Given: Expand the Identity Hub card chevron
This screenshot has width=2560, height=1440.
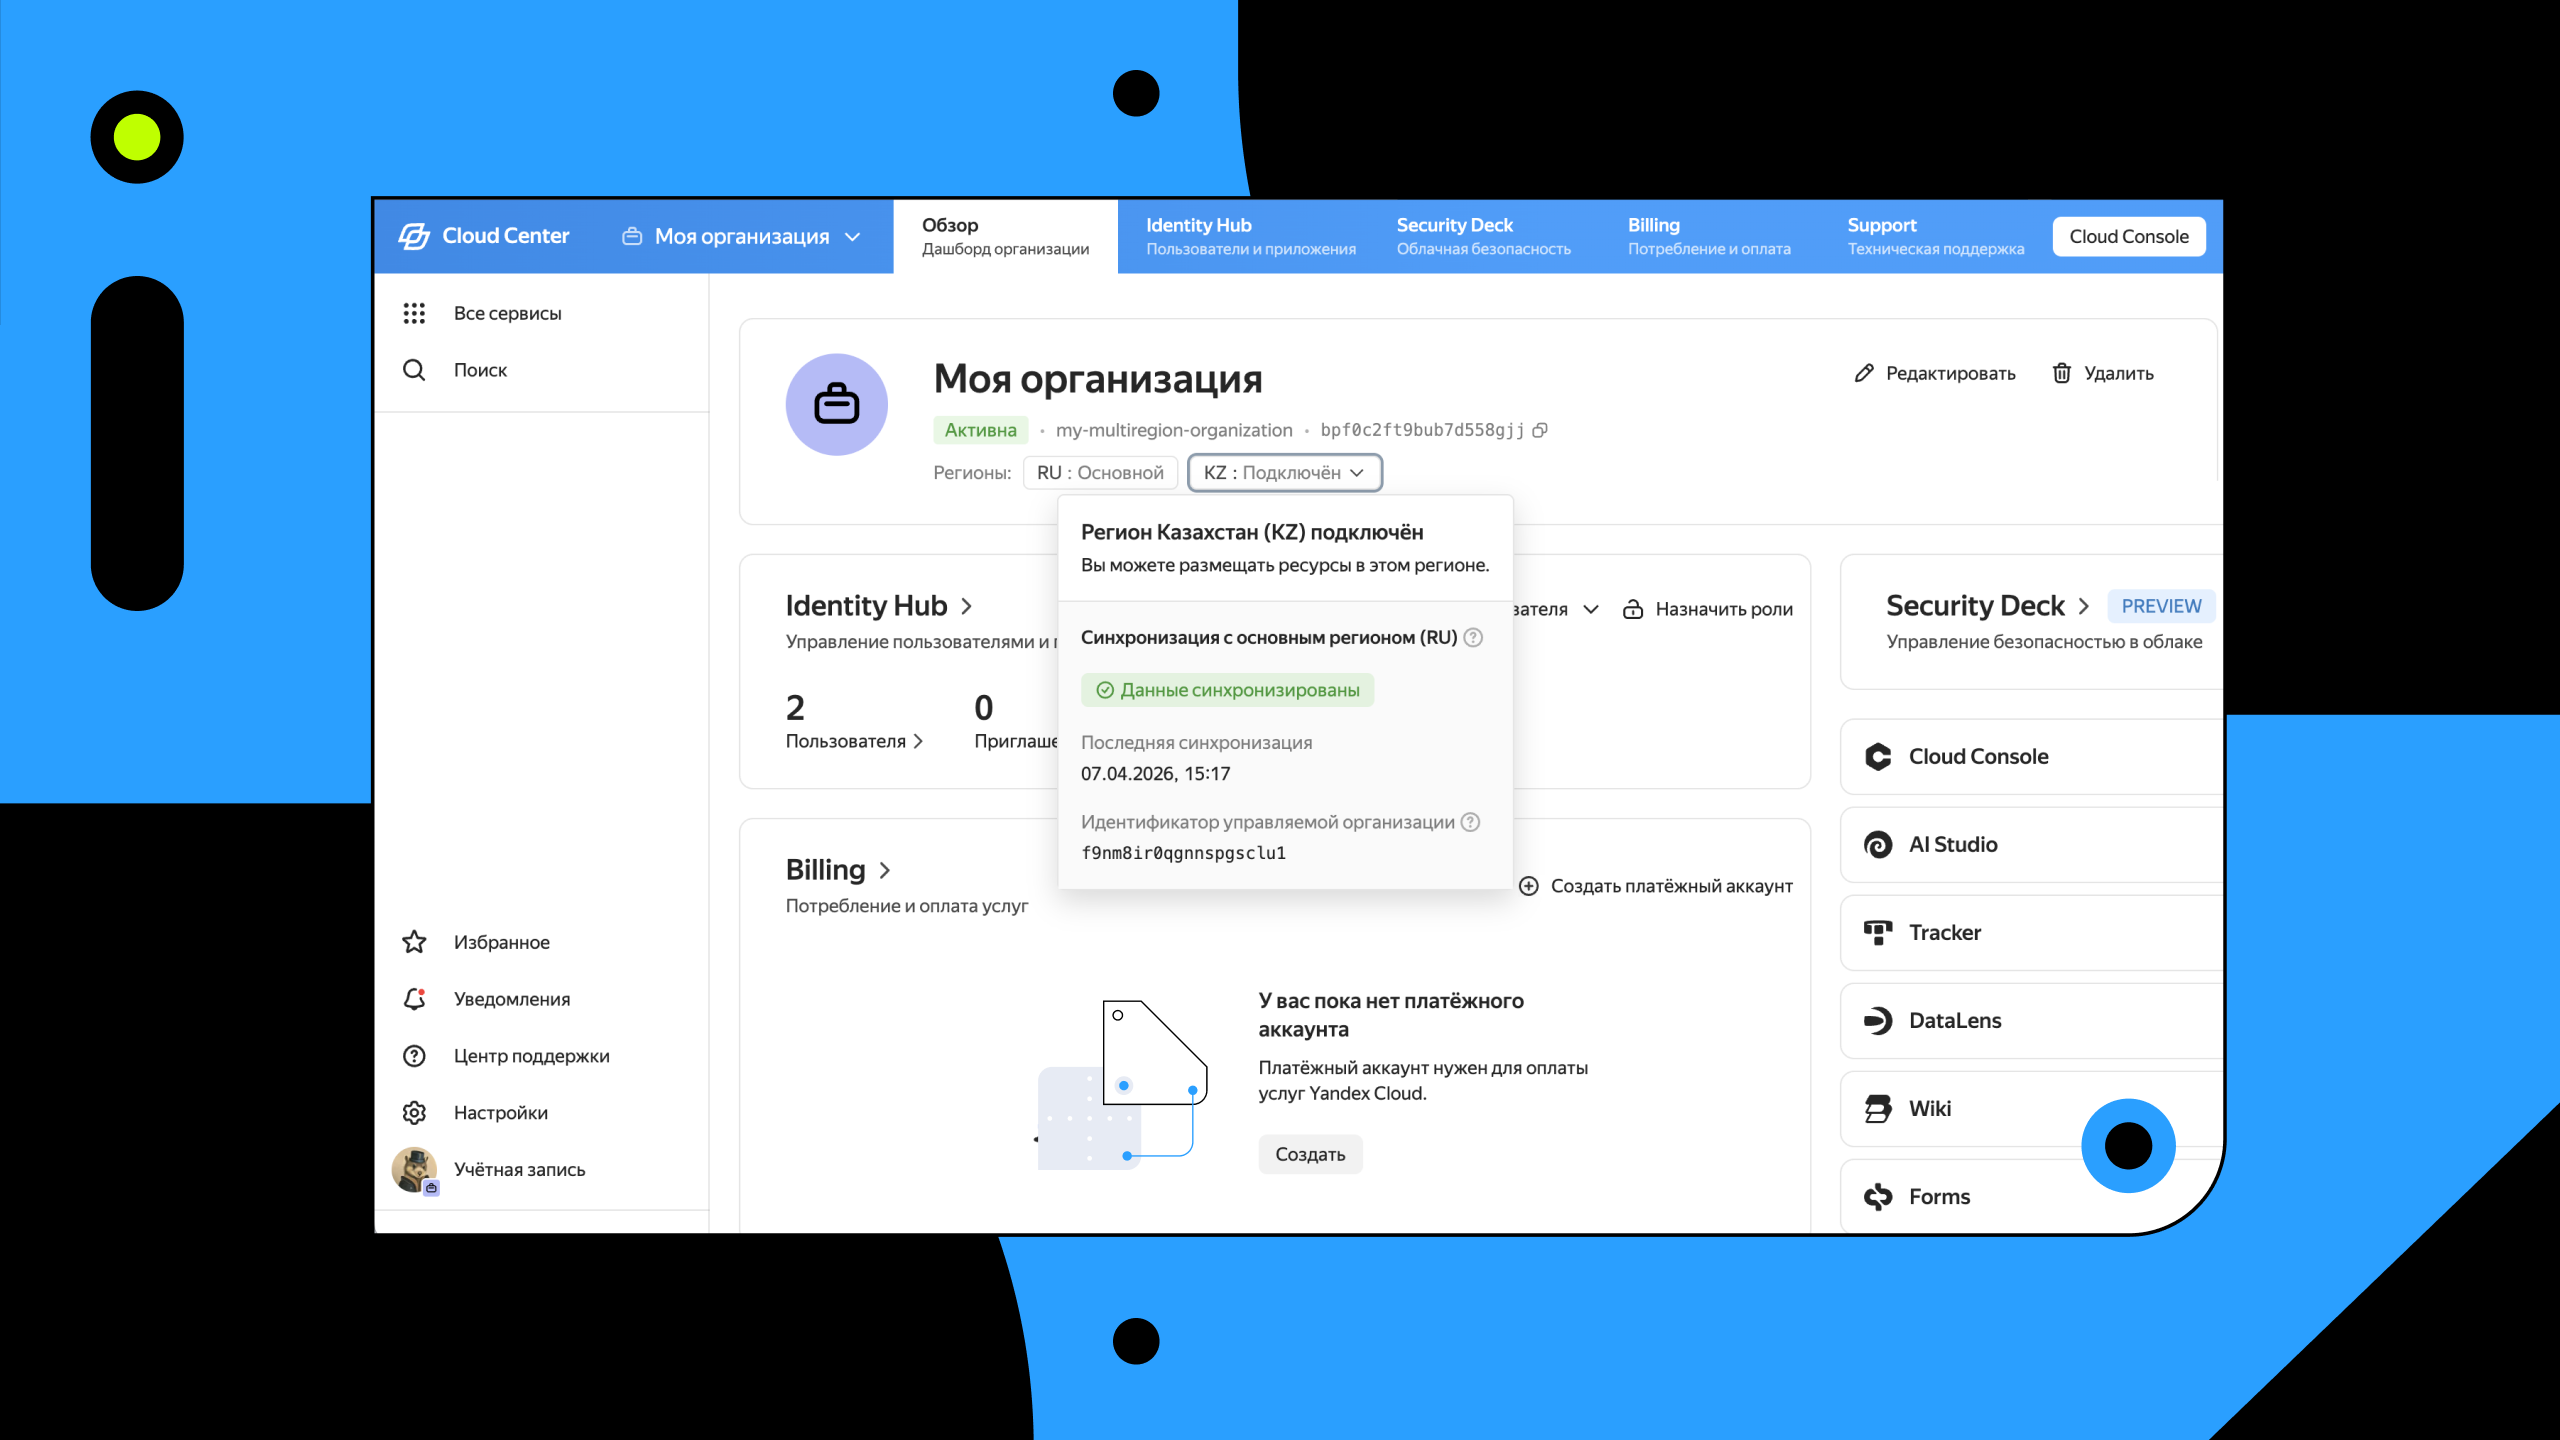Looking at the screenshot, I should tap(966, 607).
